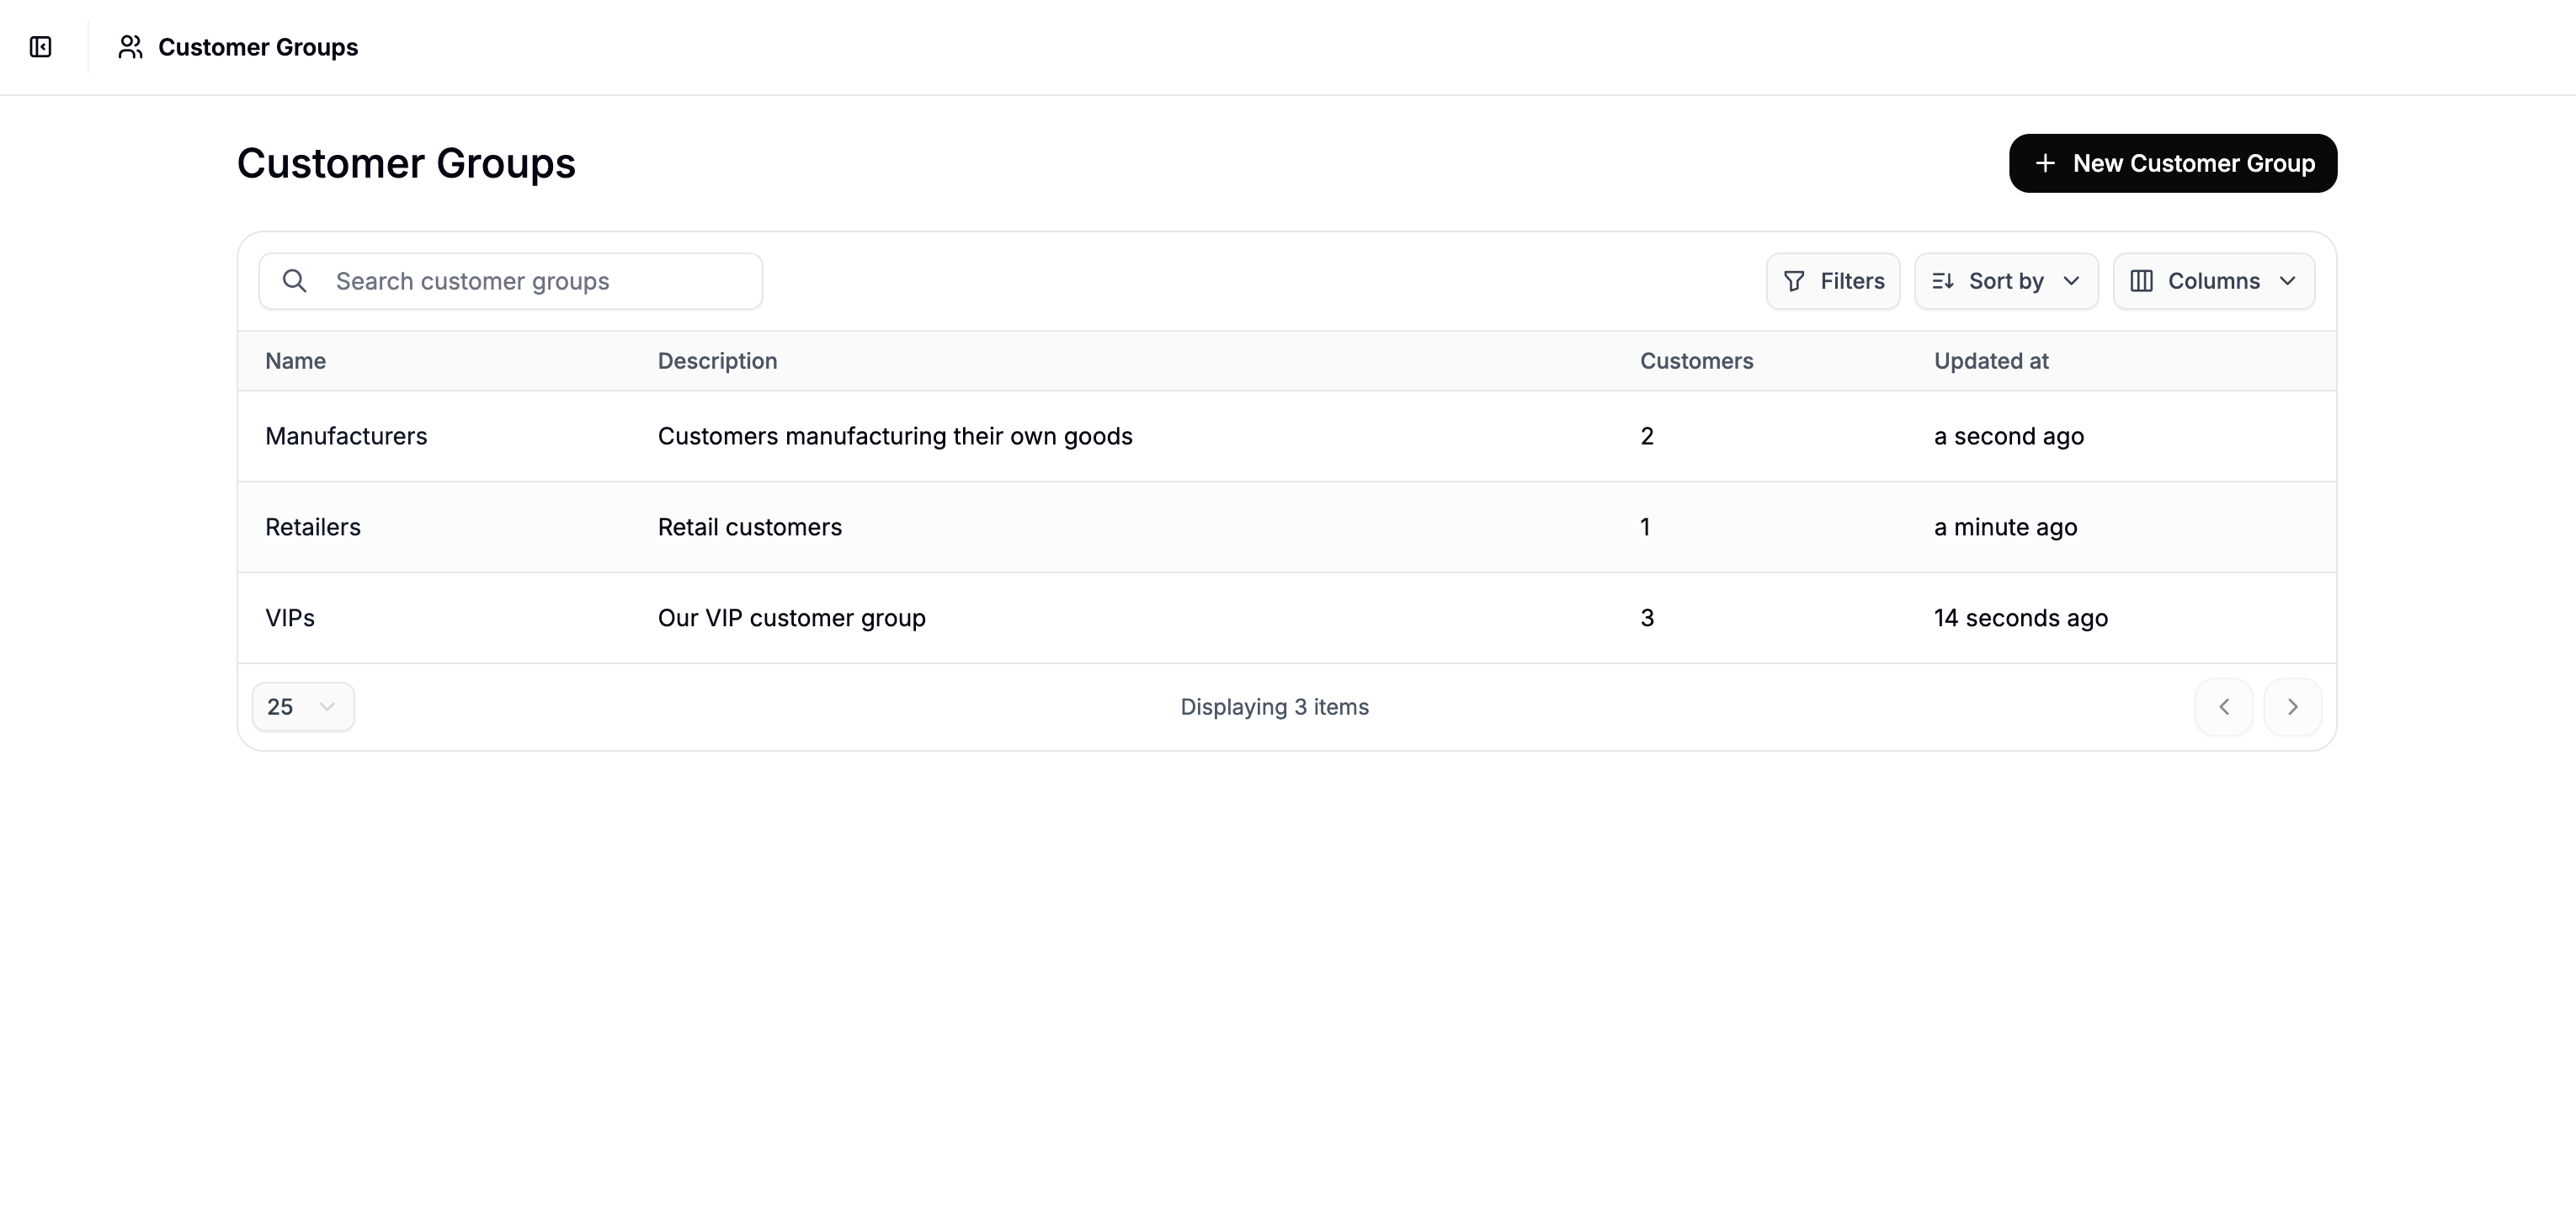Toggle the sidebar panel icon

tap(41, 47)
